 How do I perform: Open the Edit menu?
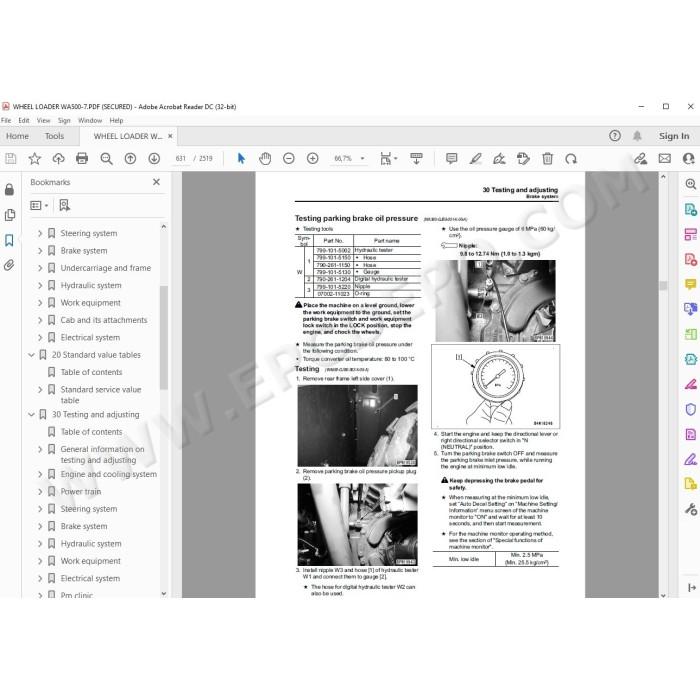(x=24, y=121)
